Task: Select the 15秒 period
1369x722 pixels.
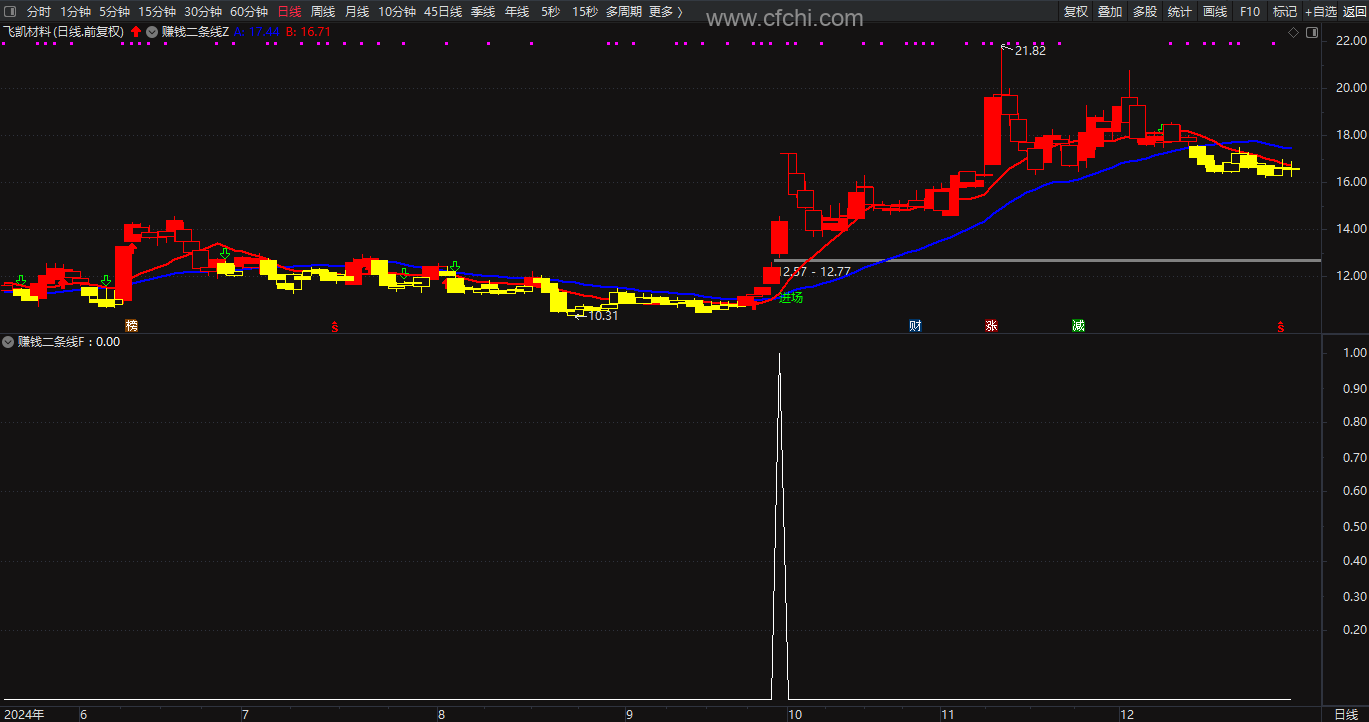Action: [584, 12]
